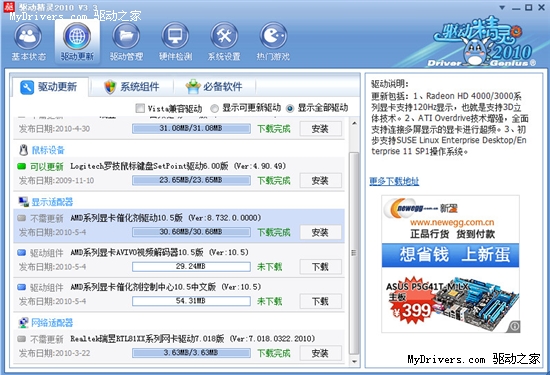Image resolution: width=550 pixels, height=375 pixels.
Task: Click gray status icon for Realtek网卡驱动
Action: 21,339
